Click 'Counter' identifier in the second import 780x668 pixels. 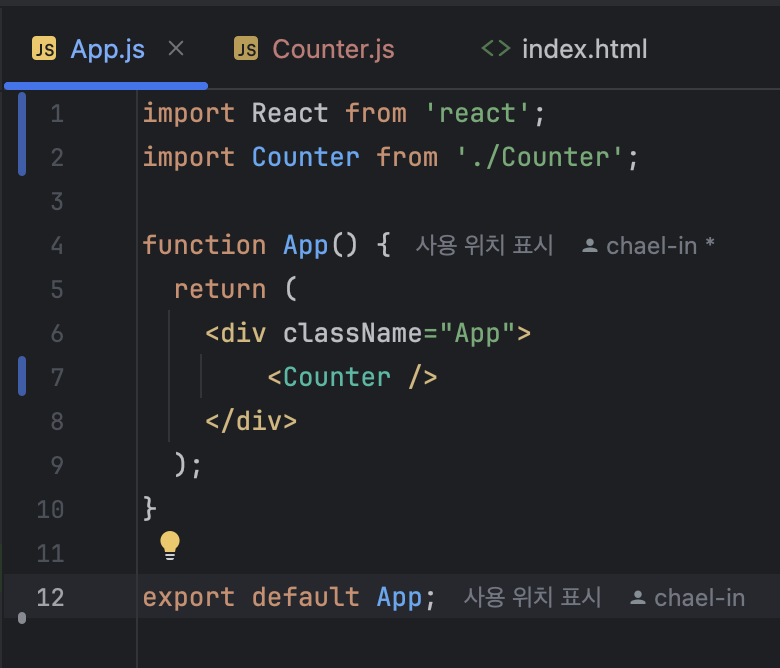(305, 157)
